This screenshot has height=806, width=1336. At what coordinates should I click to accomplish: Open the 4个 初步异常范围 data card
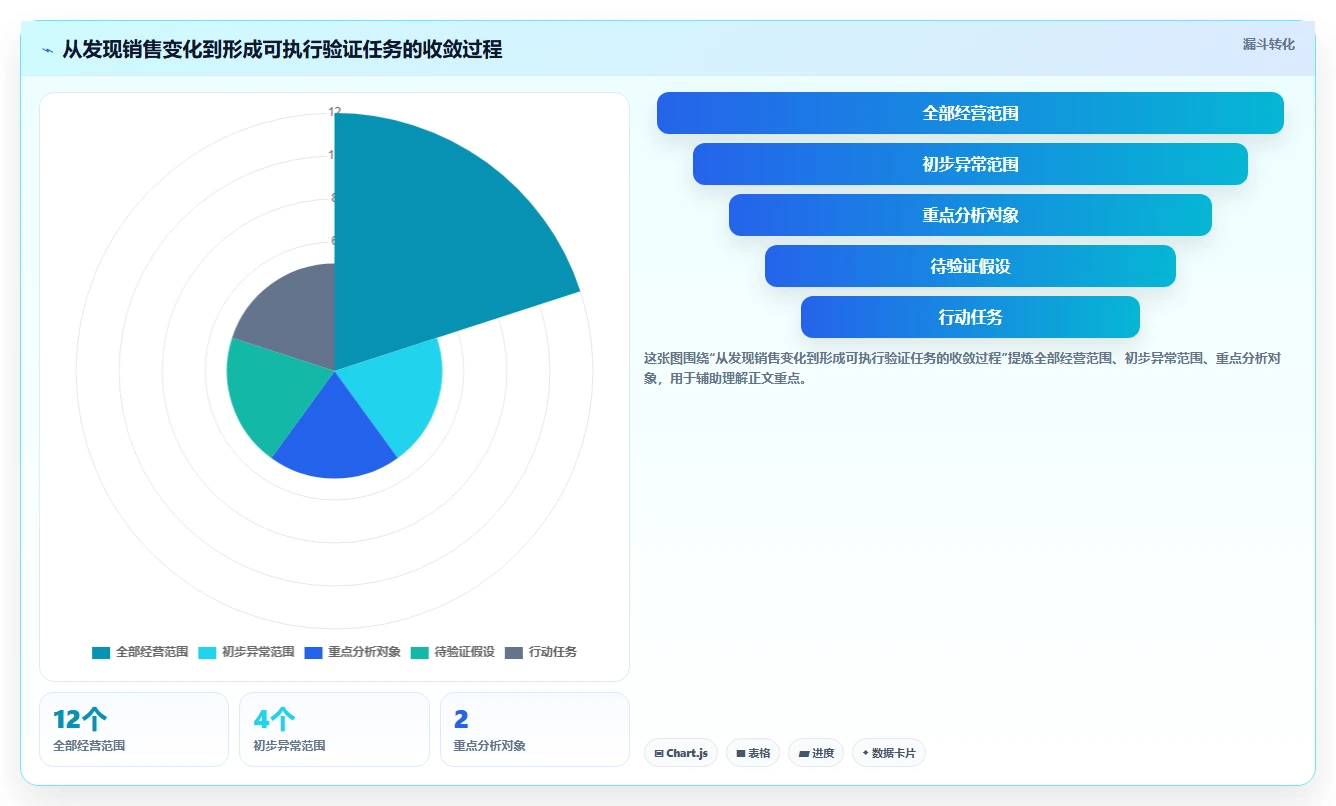click(x=334, y=729)
